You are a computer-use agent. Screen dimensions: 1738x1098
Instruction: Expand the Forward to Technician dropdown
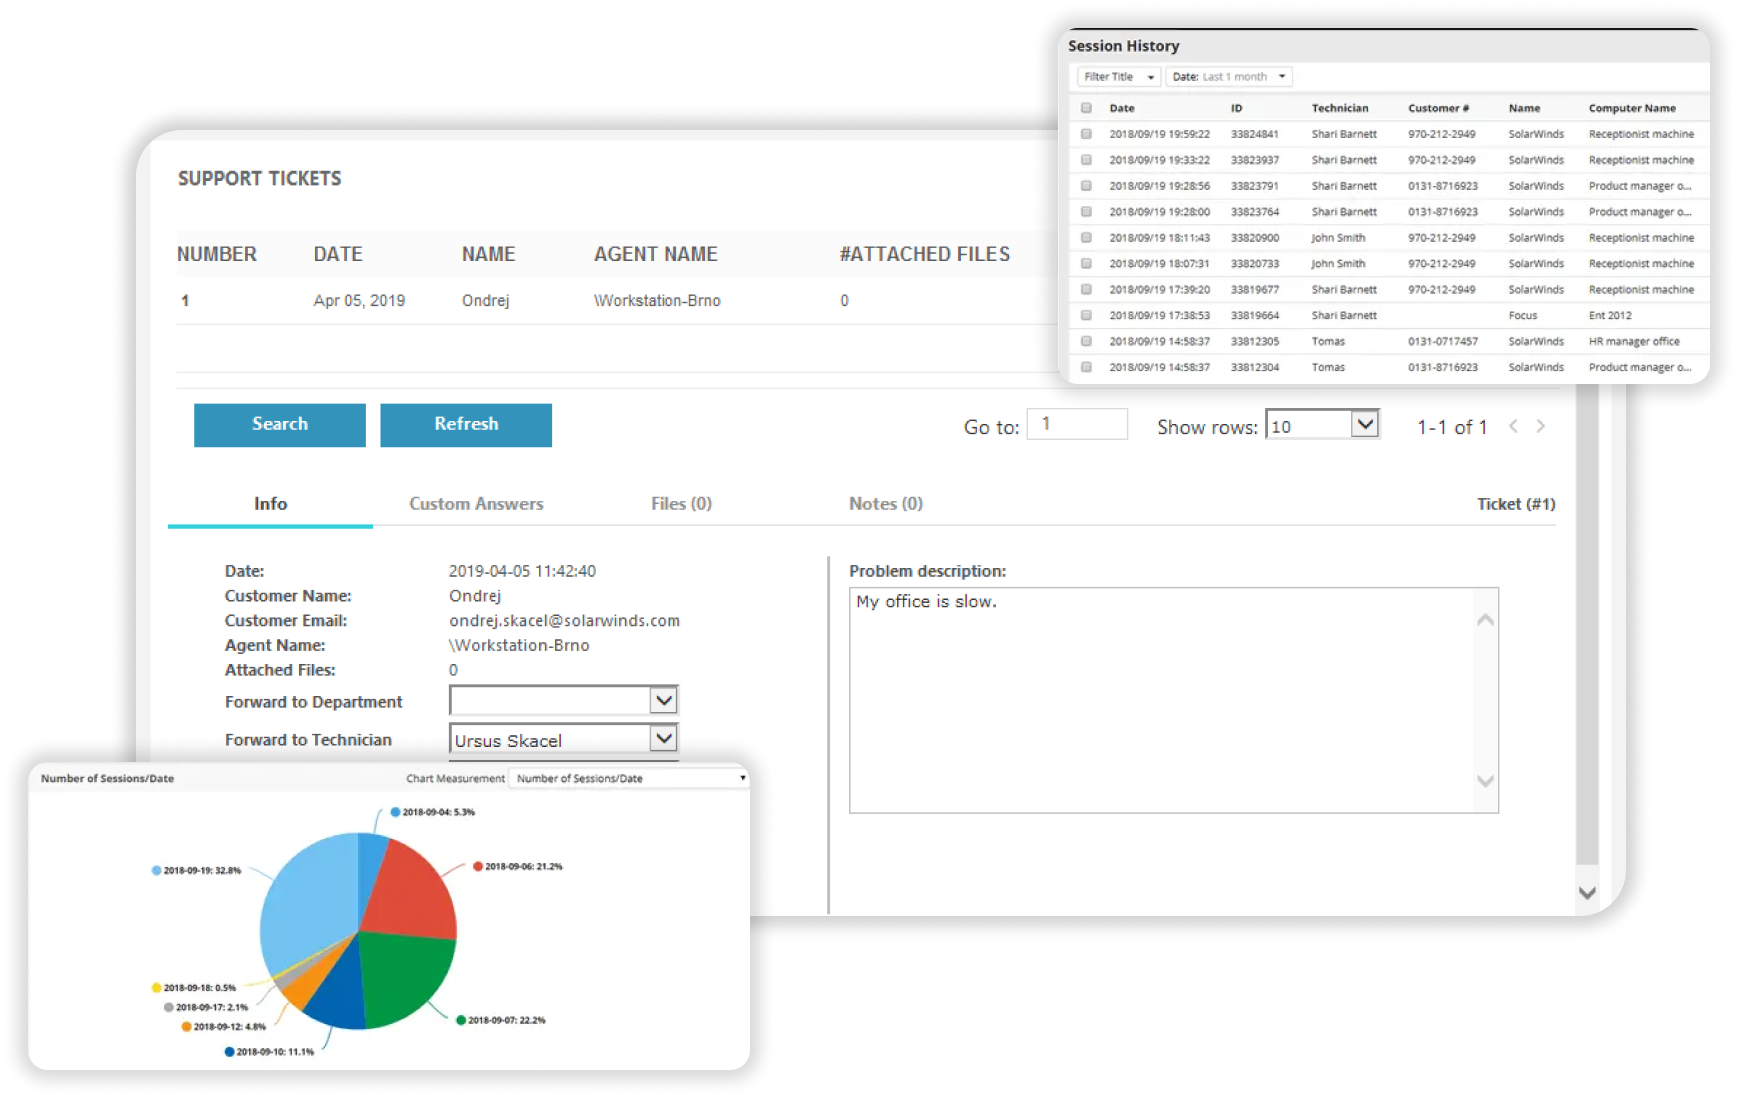(663, 738)
